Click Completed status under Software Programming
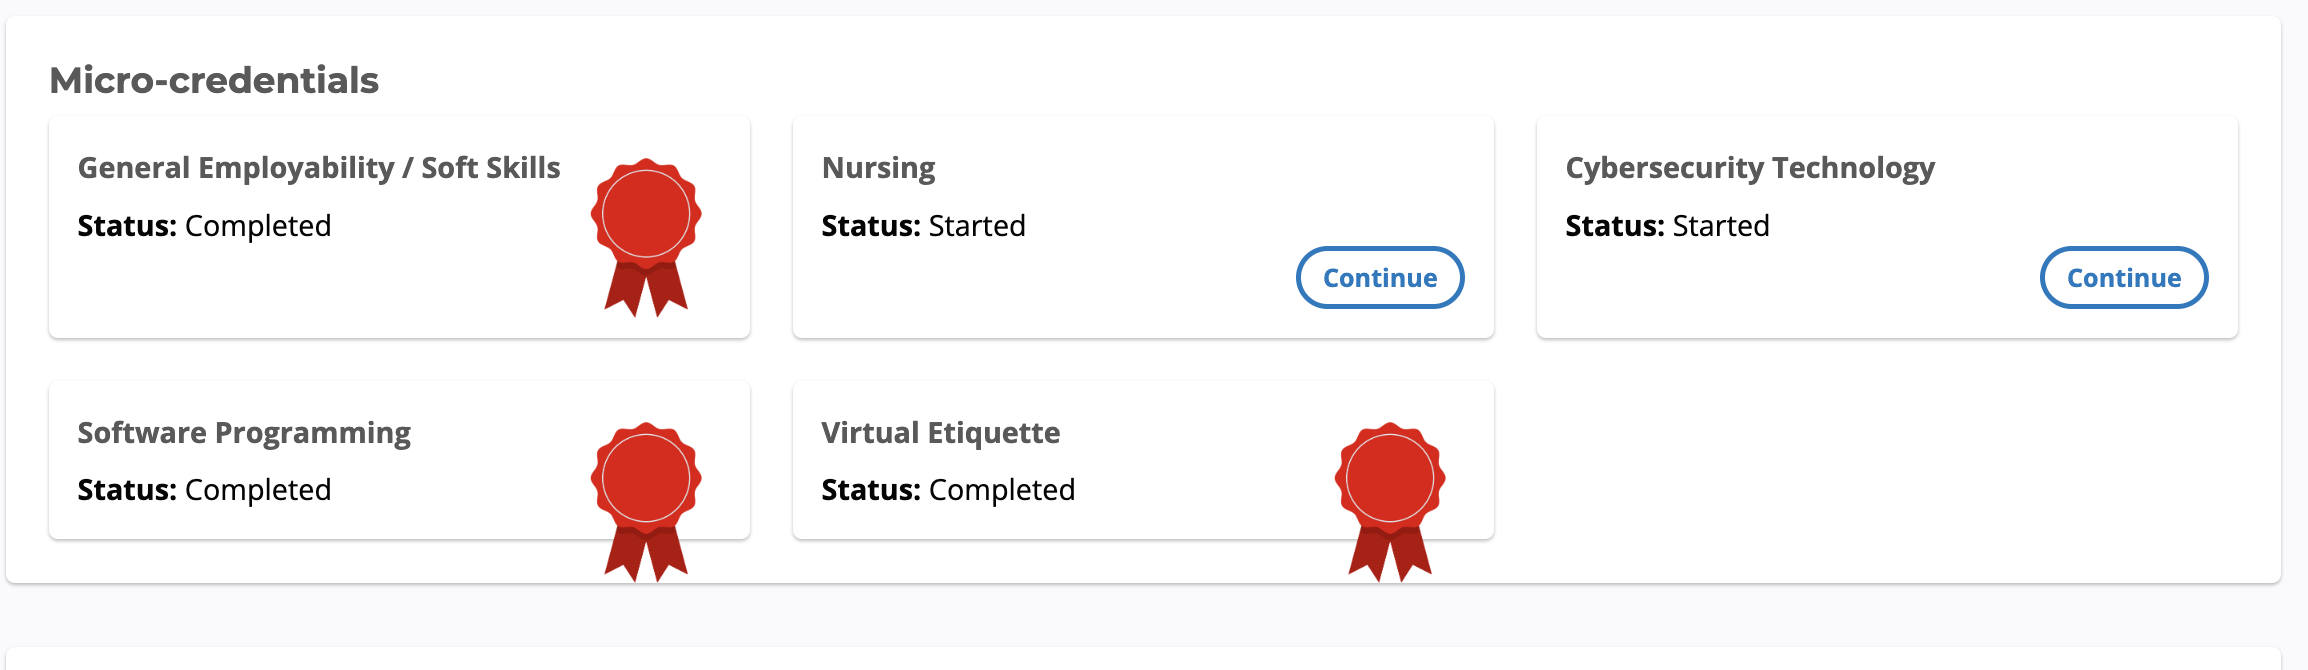 tap(258, 490)
